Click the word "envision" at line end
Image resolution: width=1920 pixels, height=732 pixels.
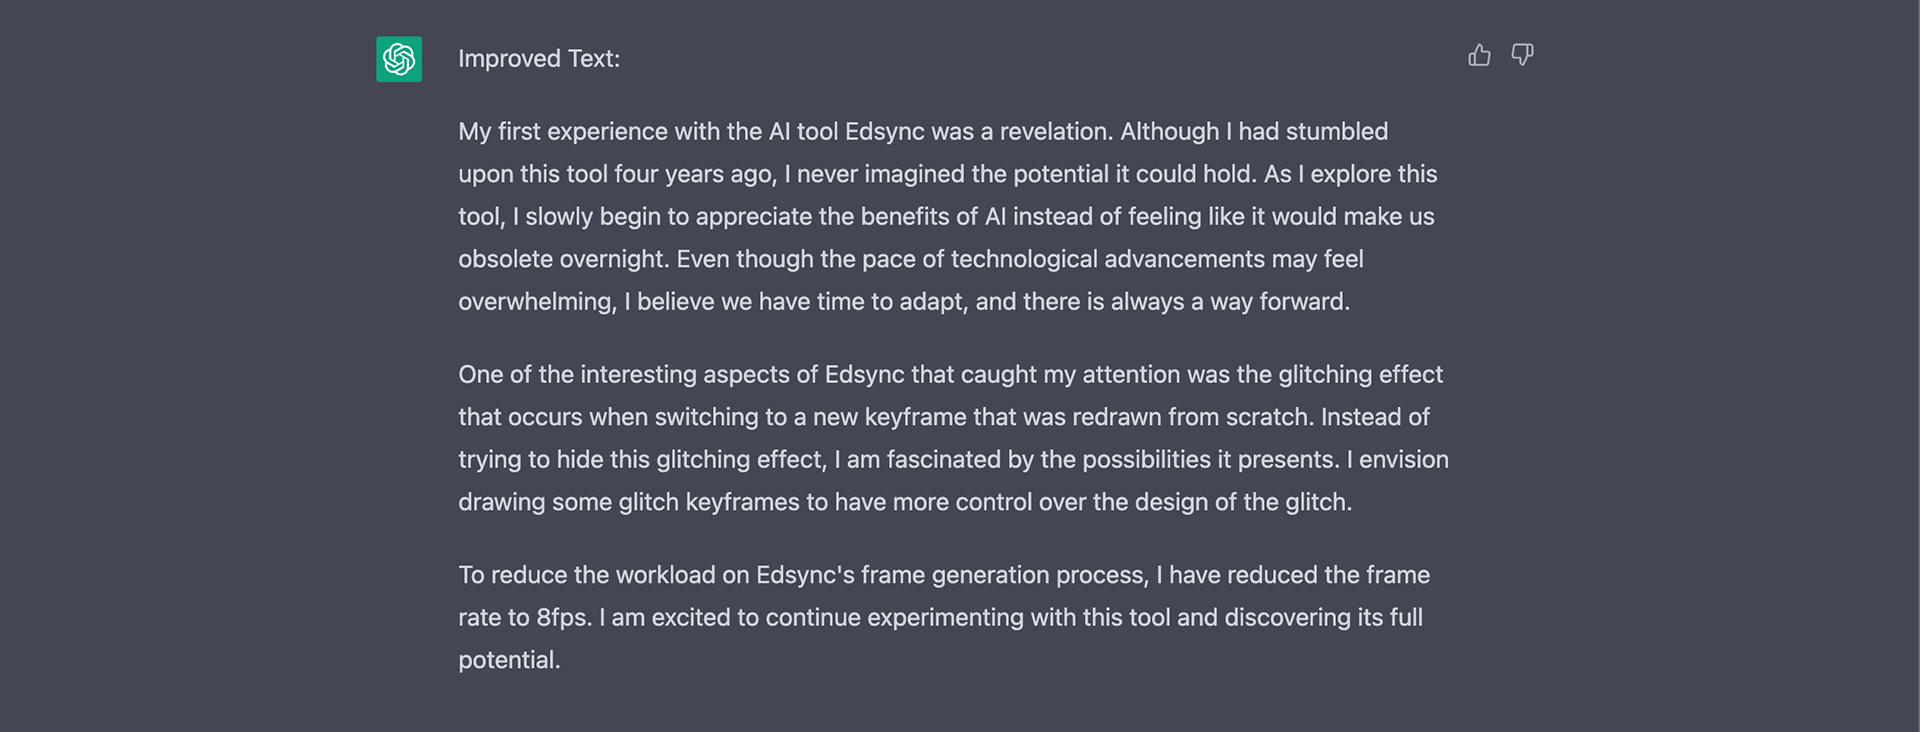pos(1404,460)
